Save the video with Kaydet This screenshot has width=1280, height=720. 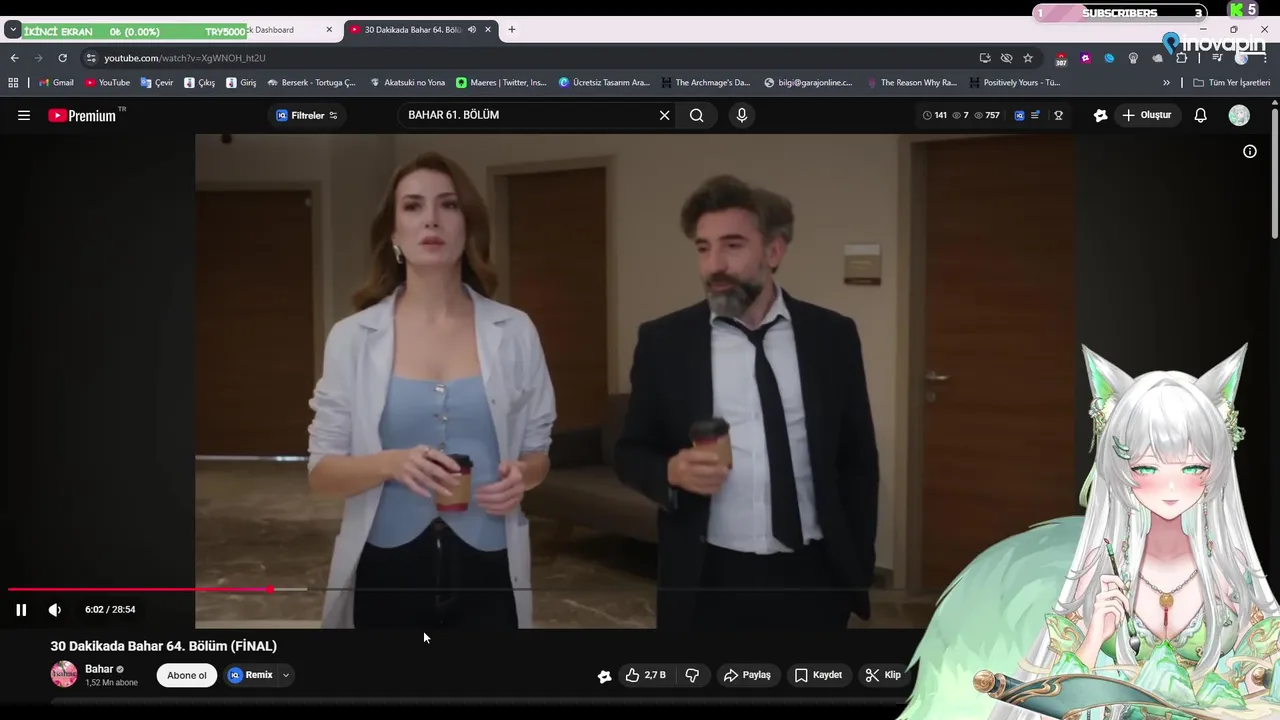(x=818, y=675)
